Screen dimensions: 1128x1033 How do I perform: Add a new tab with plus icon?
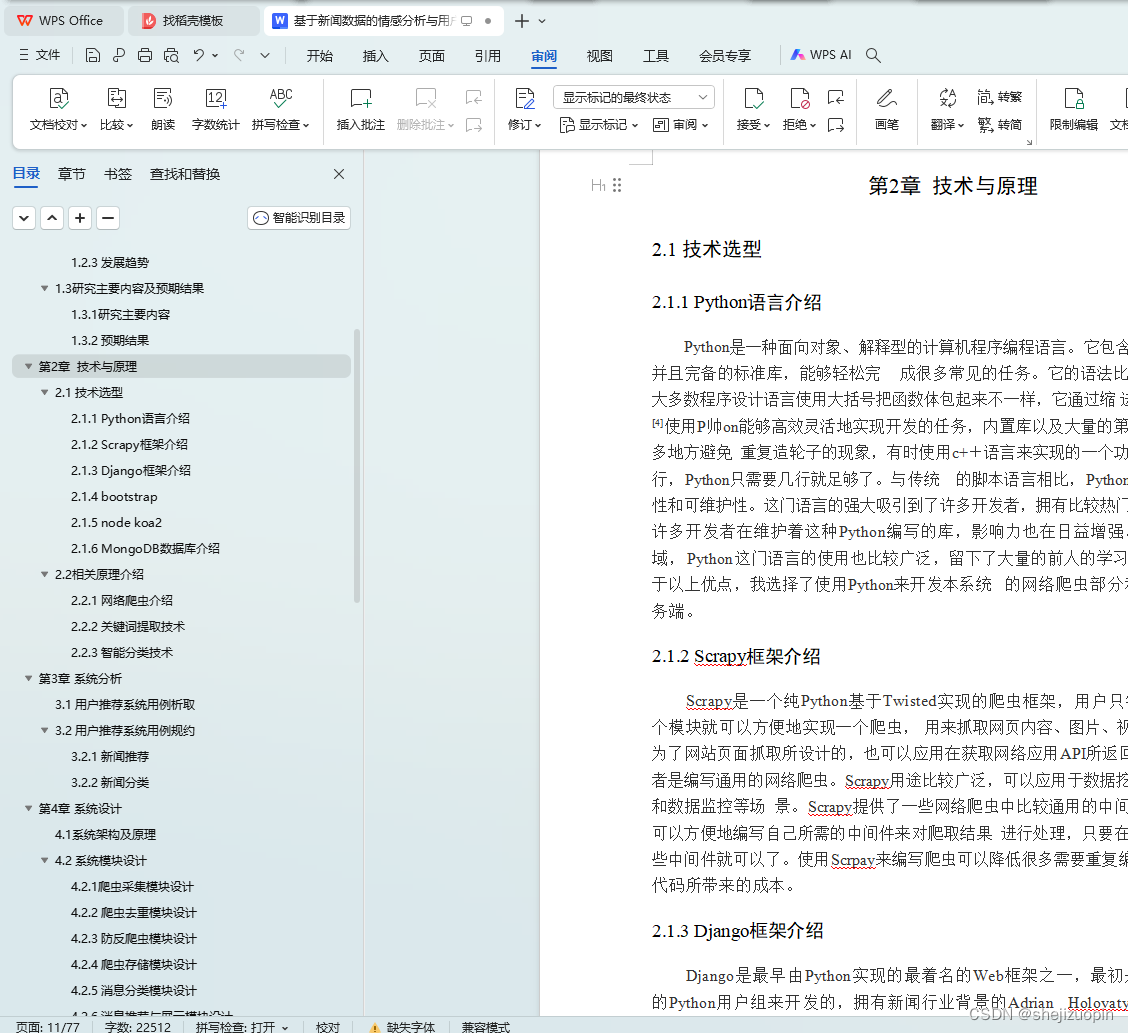(x=522, y=21)
